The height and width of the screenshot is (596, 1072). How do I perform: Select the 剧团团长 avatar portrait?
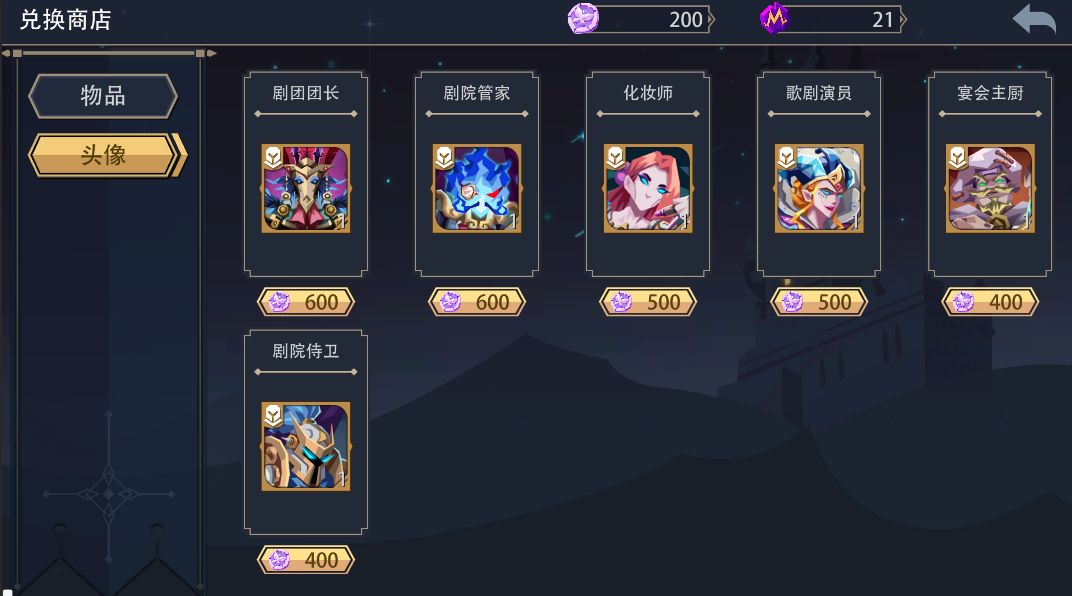pyautogui.click(x=306, y=188)
